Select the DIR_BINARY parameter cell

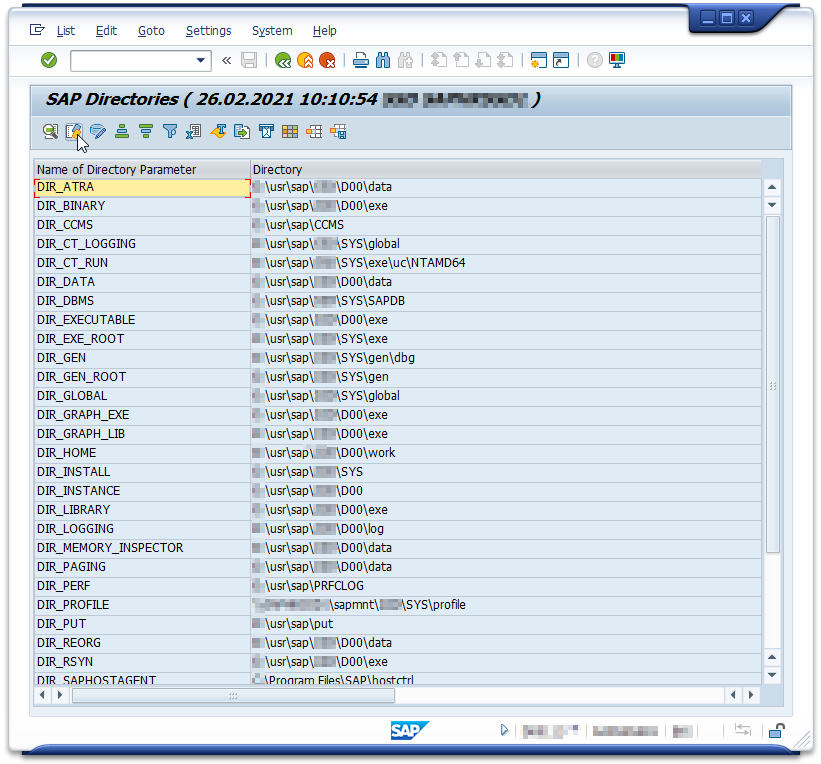(142, 206)
